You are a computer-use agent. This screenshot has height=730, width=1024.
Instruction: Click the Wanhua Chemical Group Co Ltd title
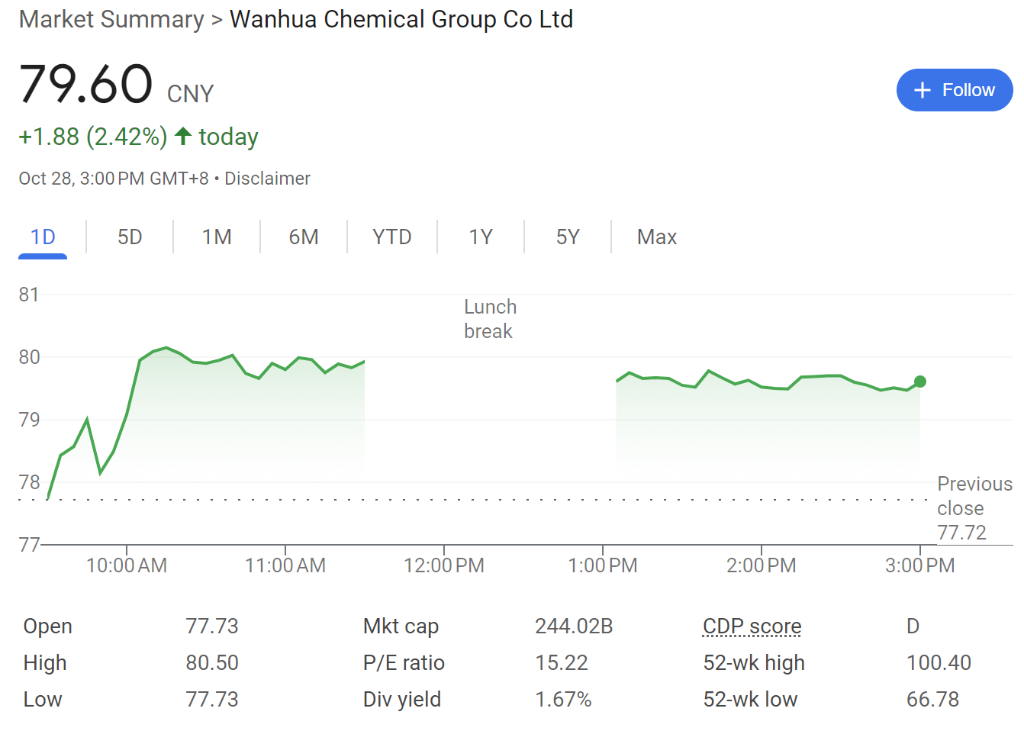[x=401, y=19]
